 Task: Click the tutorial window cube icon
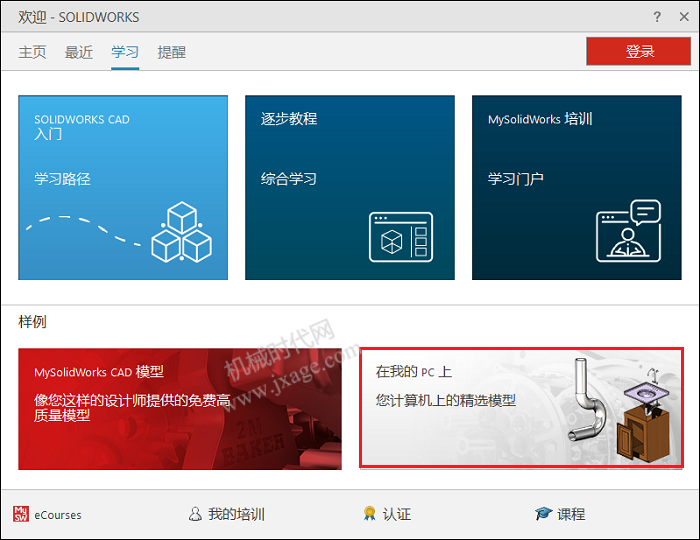401,237
